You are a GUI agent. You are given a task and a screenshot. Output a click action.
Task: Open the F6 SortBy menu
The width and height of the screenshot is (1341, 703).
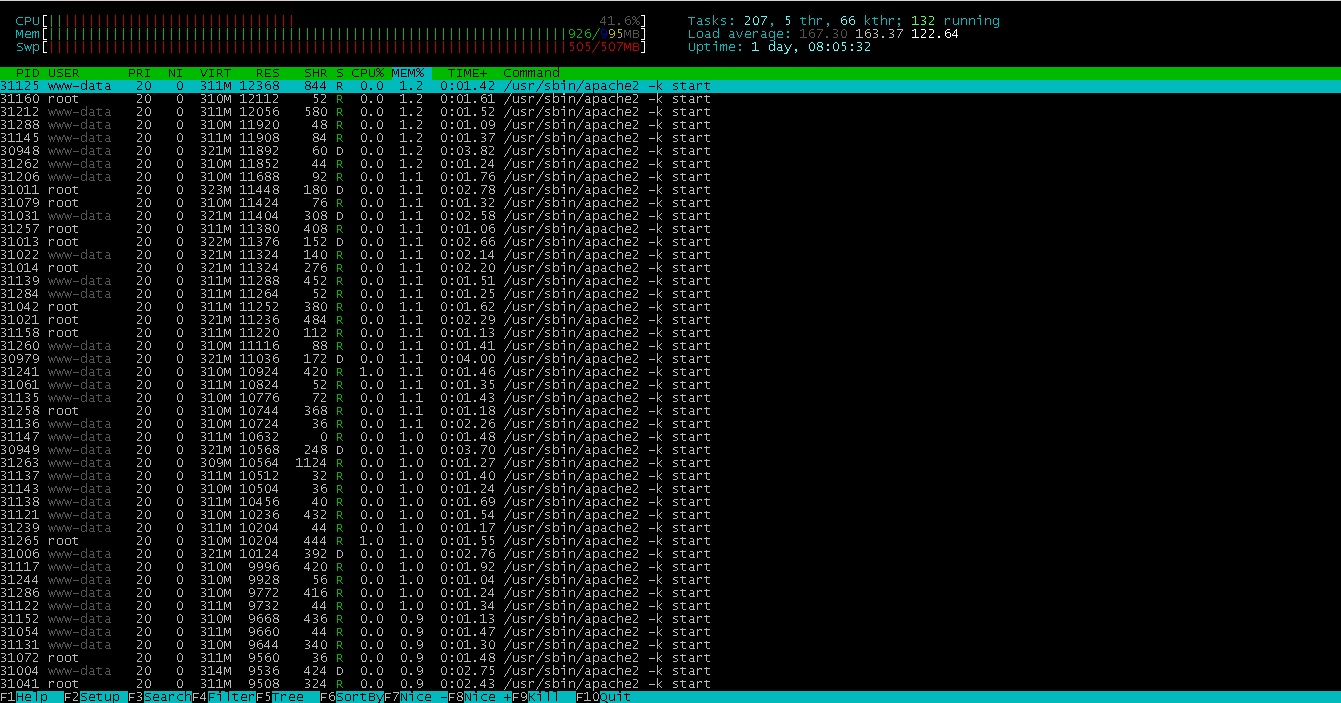[352, 697]
